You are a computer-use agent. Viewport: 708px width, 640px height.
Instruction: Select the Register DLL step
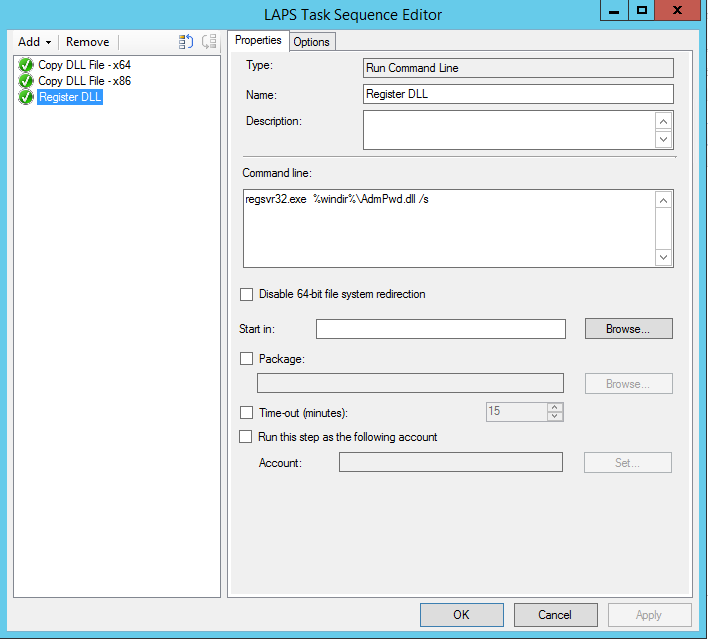tap(70, 97)
